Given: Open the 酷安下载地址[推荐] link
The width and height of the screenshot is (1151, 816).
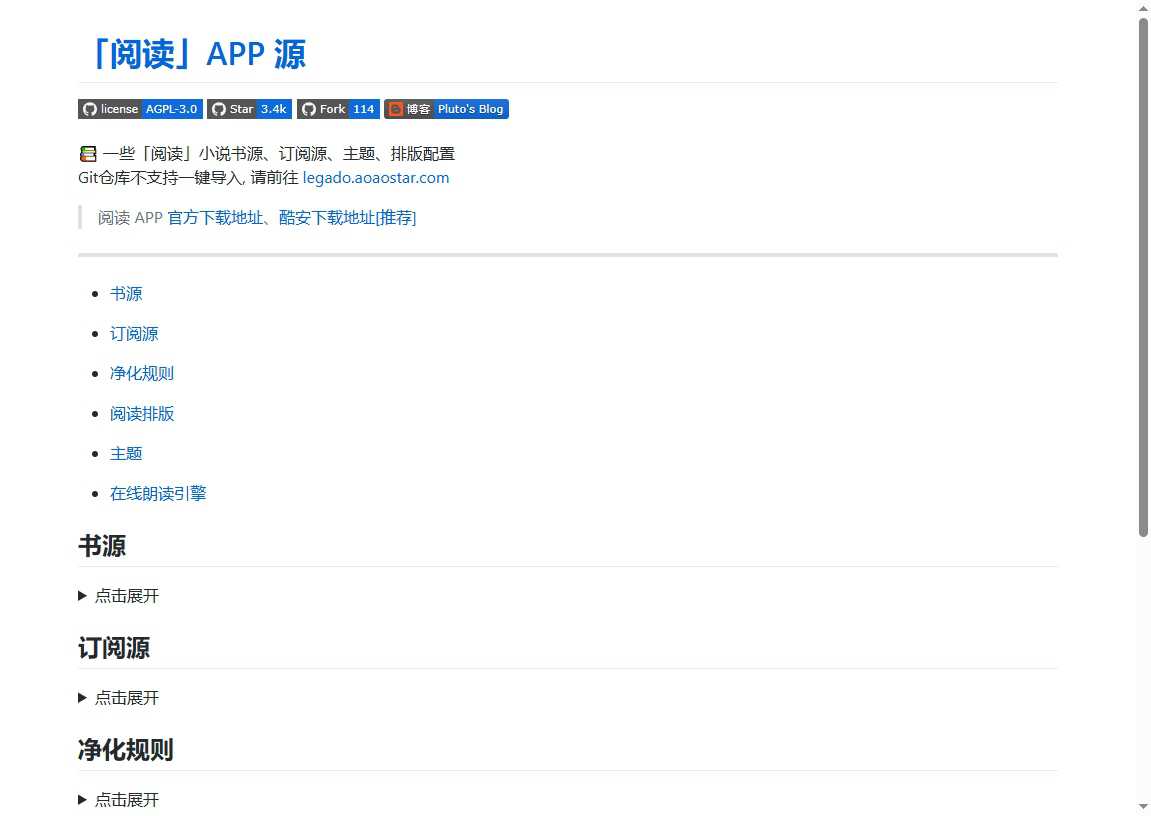Looking at the screenshot, I should click(347, 217).
